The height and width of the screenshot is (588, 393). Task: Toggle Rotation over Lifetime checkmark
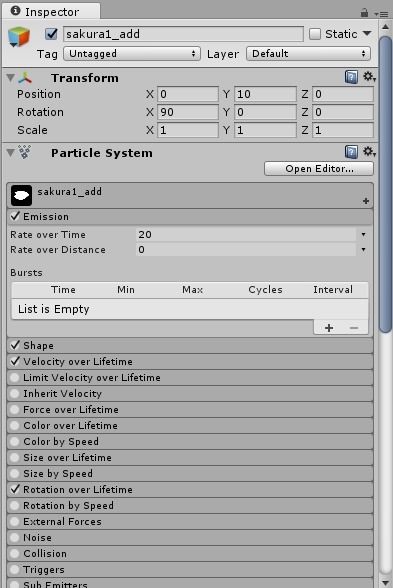[x=15, y=489]
